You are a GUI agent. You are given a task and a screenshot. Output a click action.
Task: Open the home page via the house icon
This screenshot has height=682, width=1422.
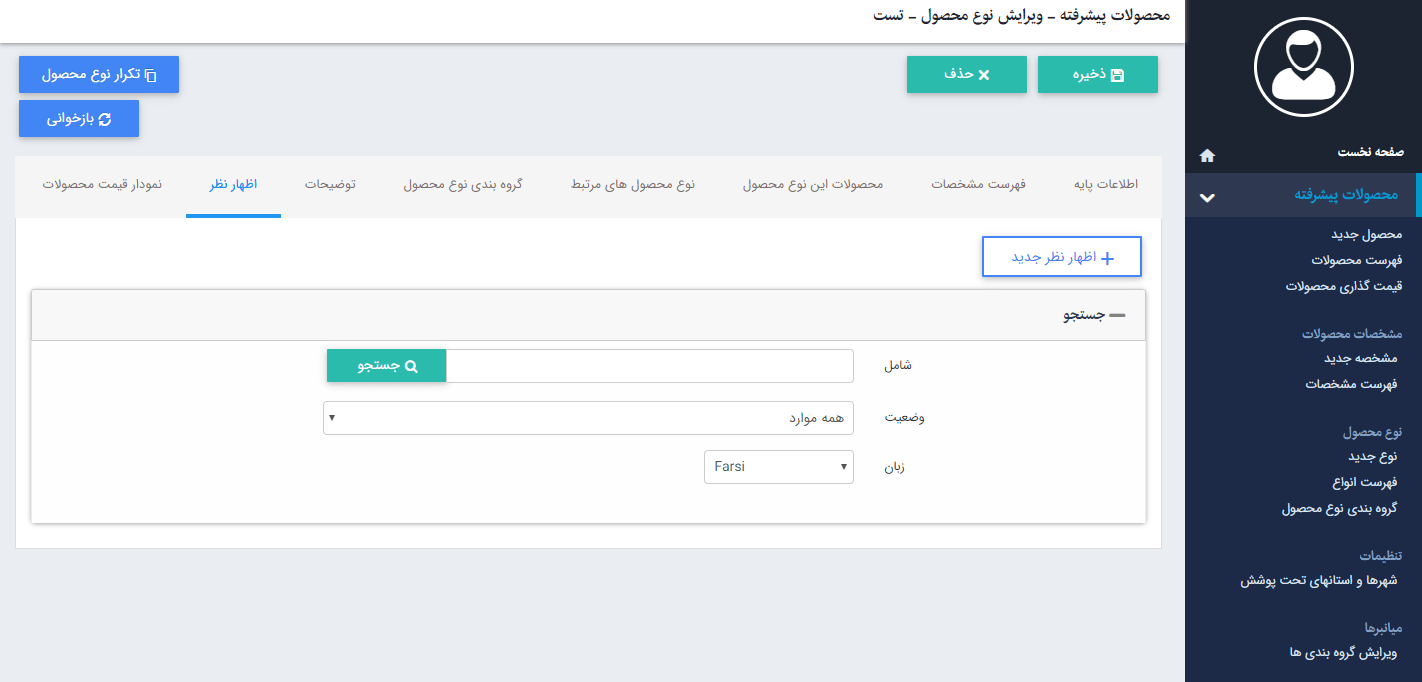pos(1207,155)
